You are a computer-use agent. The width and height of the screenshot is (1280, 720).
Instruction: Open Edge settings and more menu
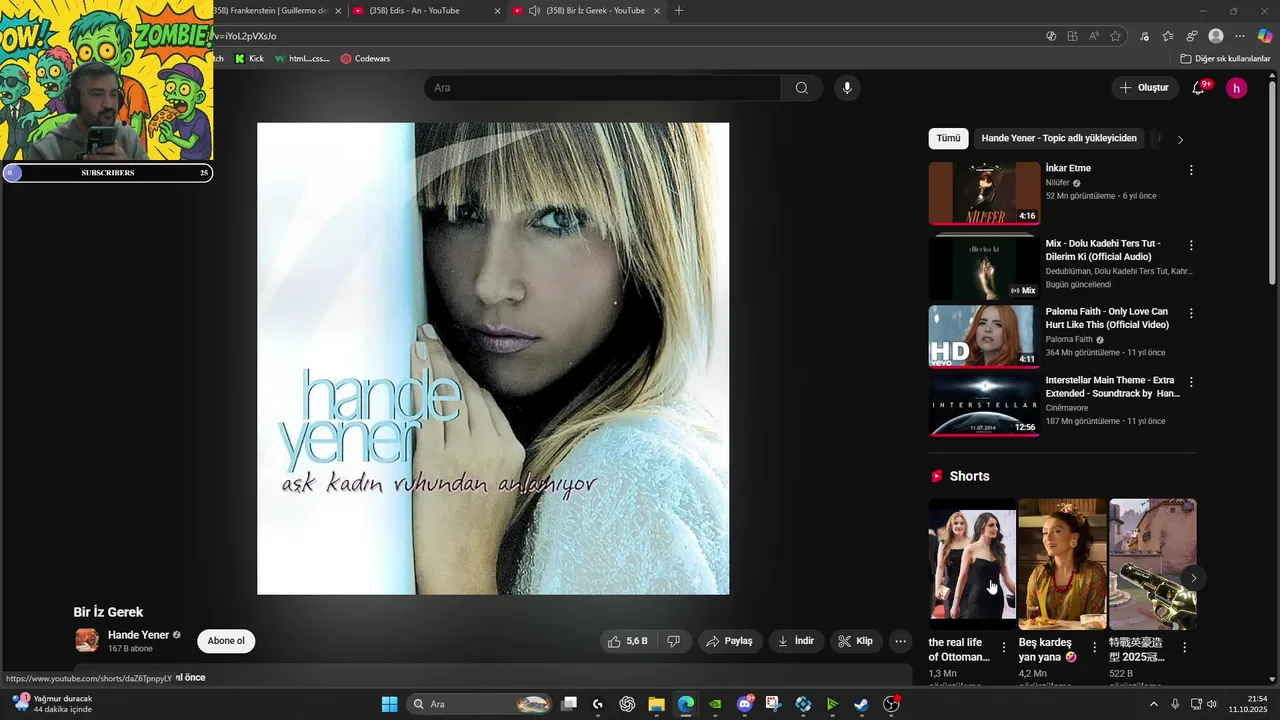click(x=1238, y=36)
